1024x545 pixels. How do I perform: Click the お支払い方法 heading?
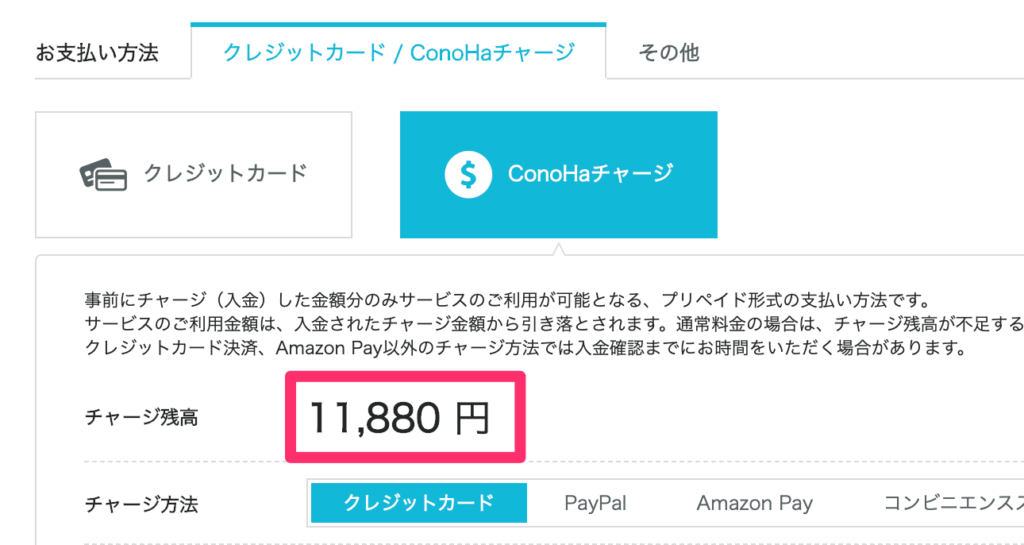97,53
